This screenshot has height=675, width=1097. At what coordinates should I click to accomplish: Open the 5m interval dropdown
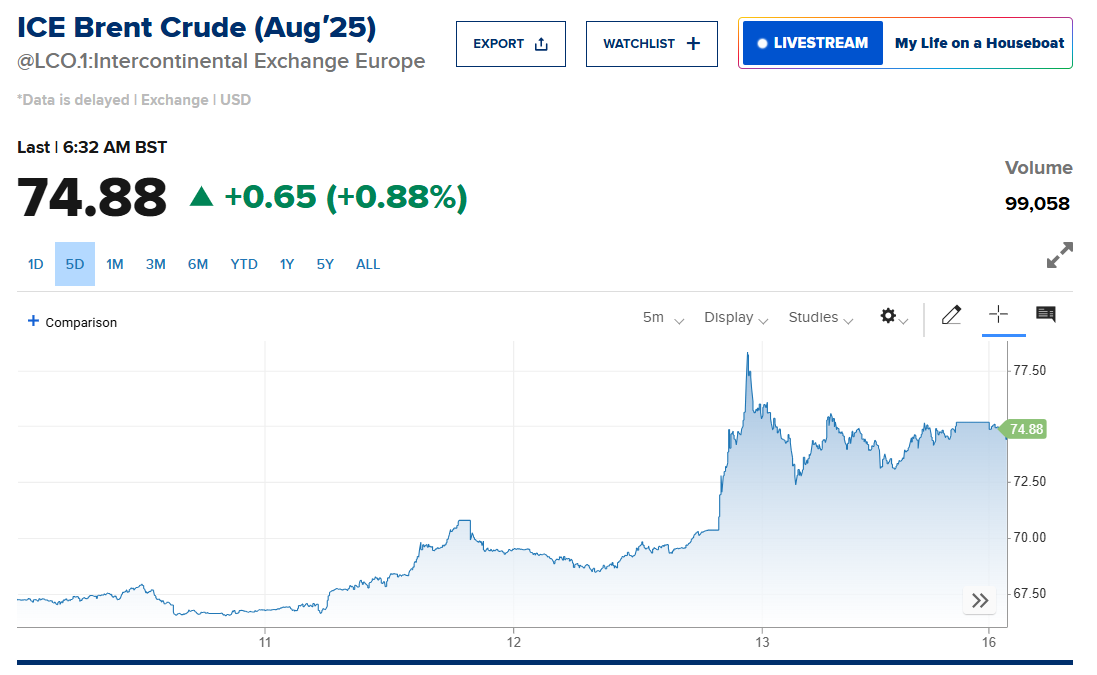(x=663, y=318)
